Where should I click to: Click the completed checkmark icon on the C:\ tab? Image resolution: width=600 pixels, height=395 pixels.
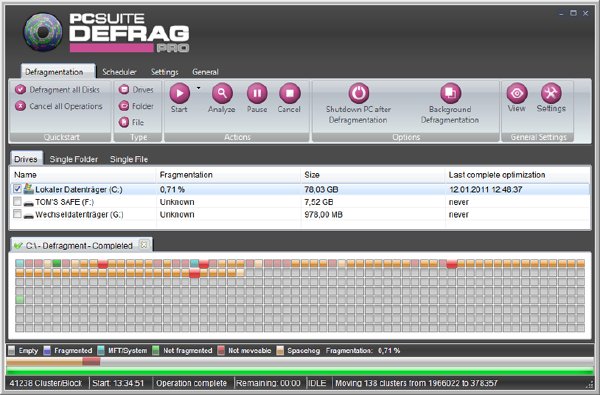(18, 245)
